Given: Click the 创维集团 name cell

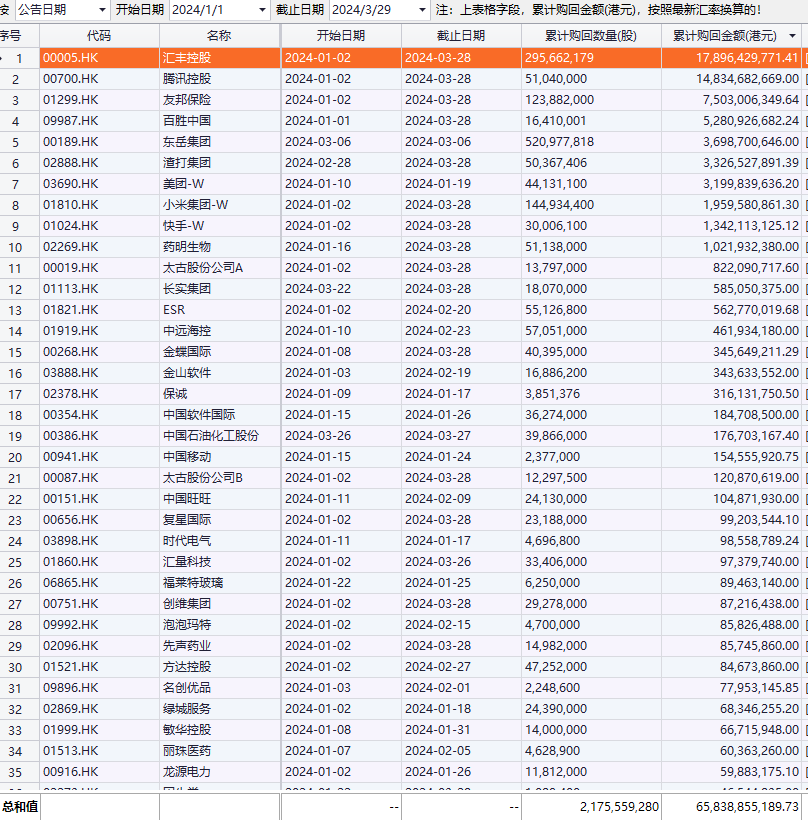Looking at the screenshot, I should (x=219, y=603).
